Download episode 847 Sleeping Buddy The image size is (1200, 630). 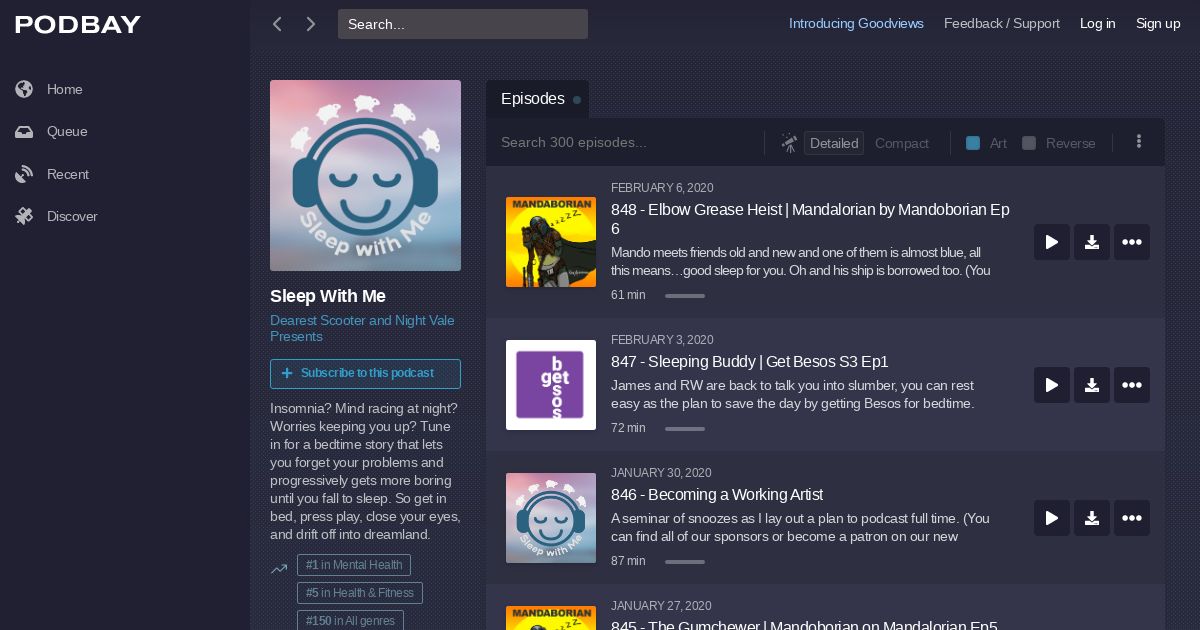pyautogui.click(x=1092, y=385)
